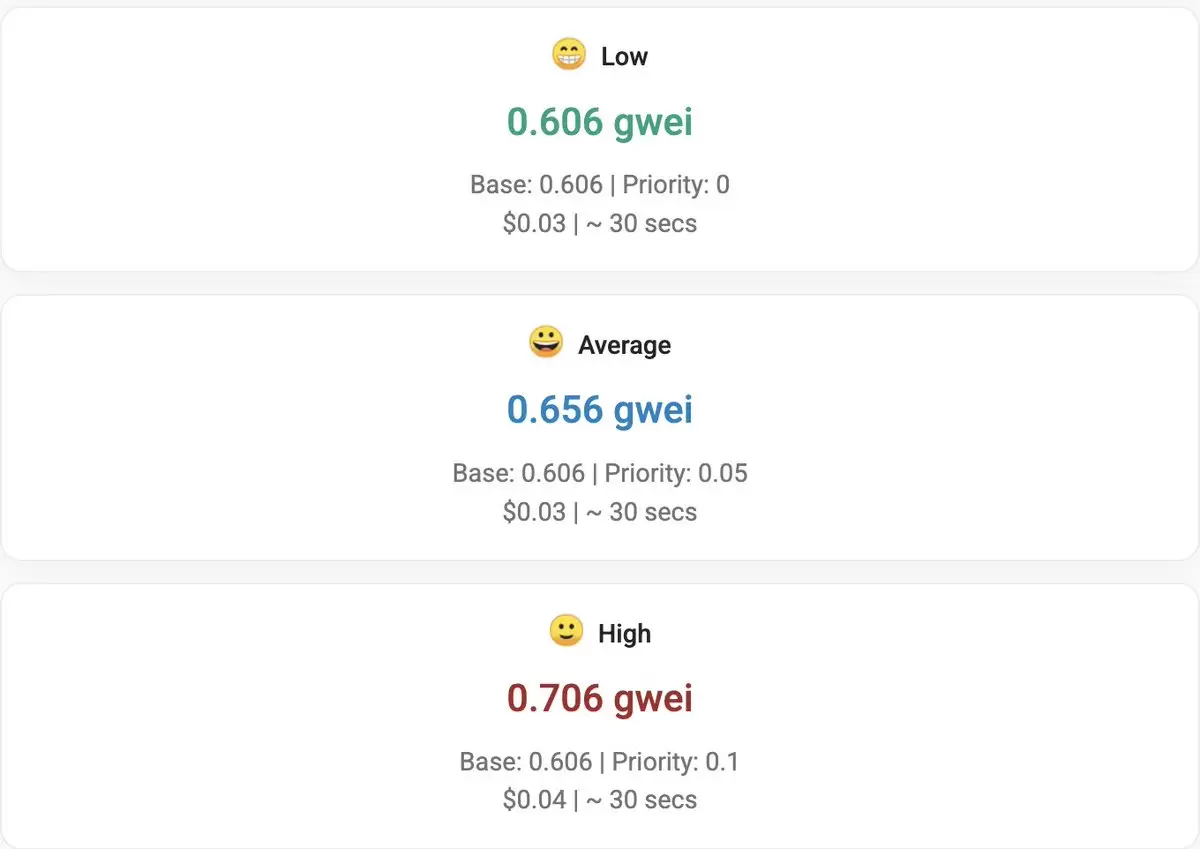Select the High gas price label
The width and height of the screenshot is (1200, 849).
click(x=624, y=634)
